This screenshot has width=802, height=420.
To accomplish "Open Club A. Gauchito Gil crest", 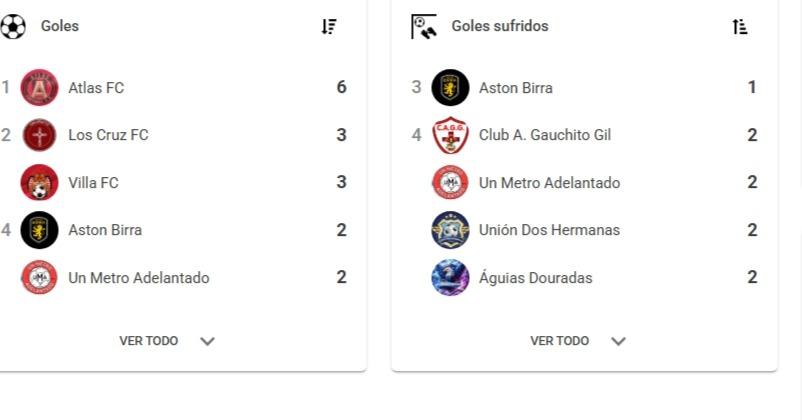I will 450,135.
